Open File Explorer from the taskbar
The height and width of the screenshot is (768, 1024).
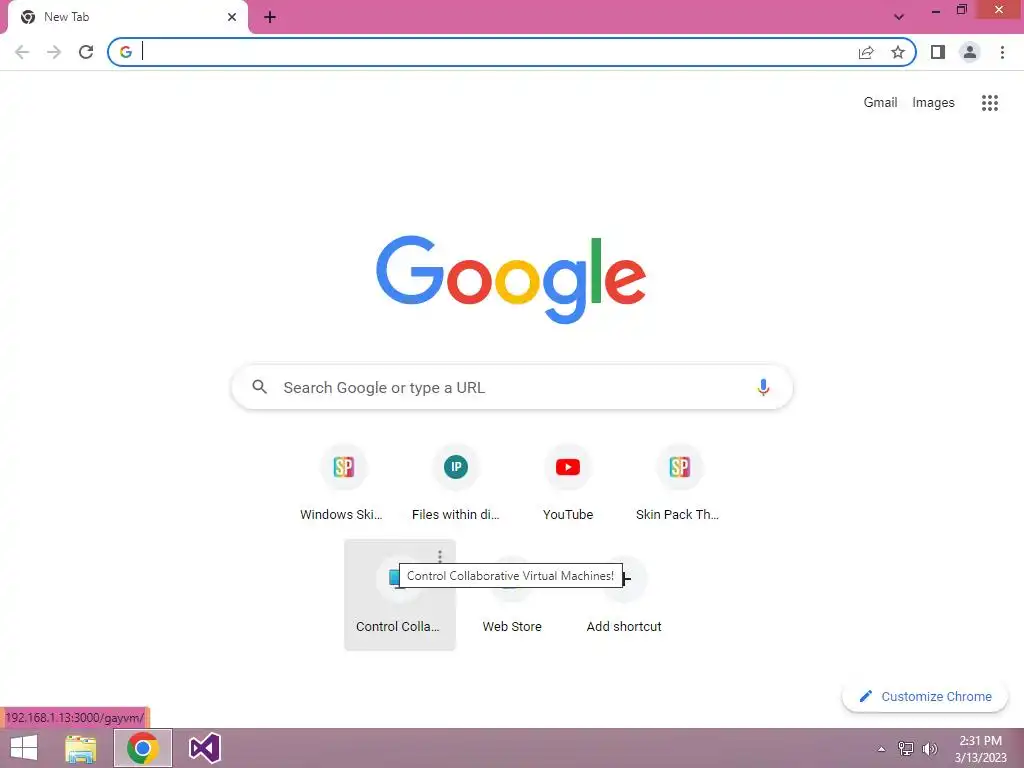[x=81, y=748]
